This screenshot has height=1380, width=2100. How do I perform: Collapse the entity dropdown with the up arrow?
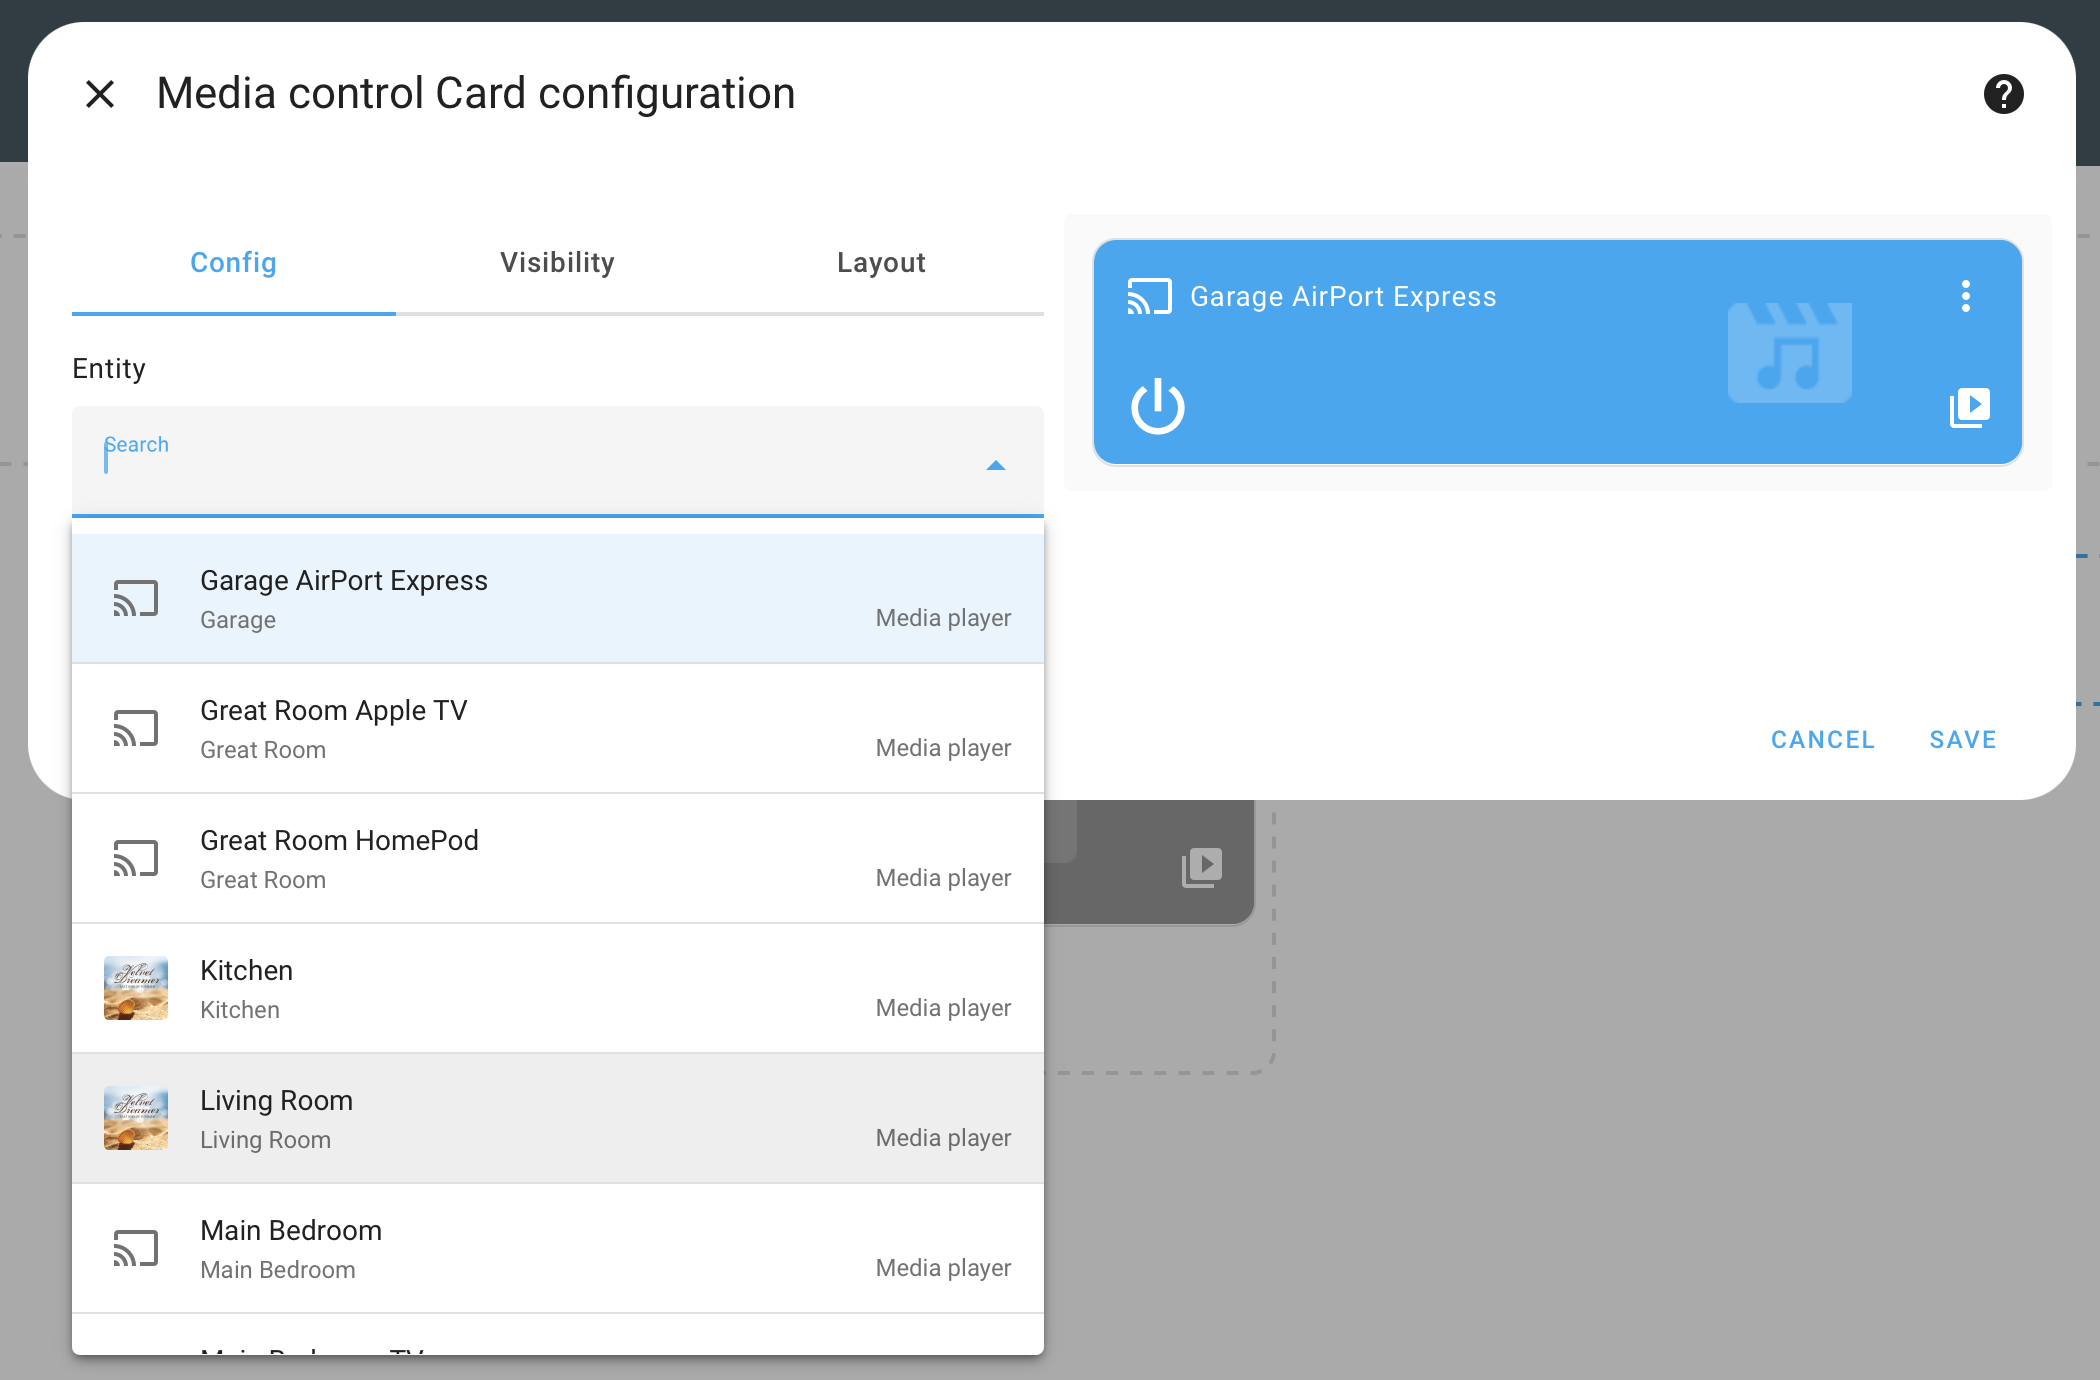point(995,466)
